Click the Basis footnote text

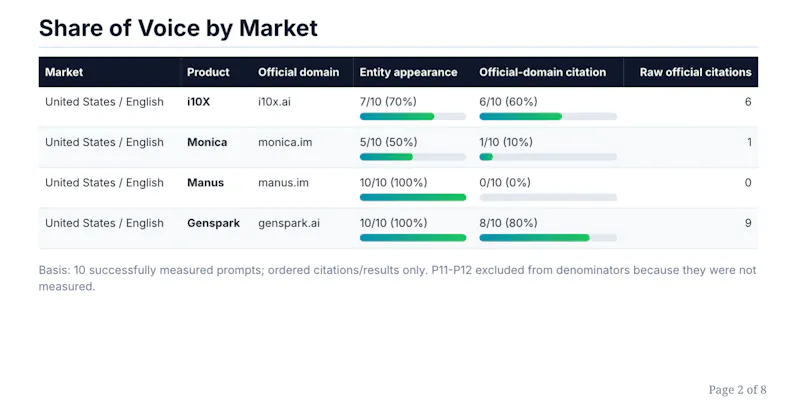pos(397,278)
